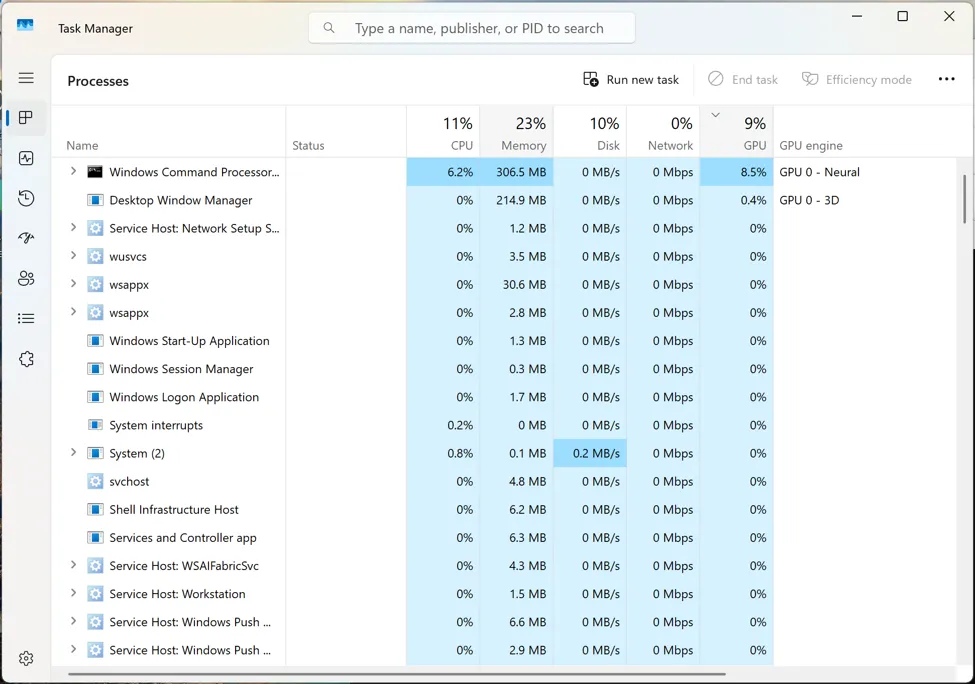
Task: Open Task Manager settings gear
Action: (26, 658)
